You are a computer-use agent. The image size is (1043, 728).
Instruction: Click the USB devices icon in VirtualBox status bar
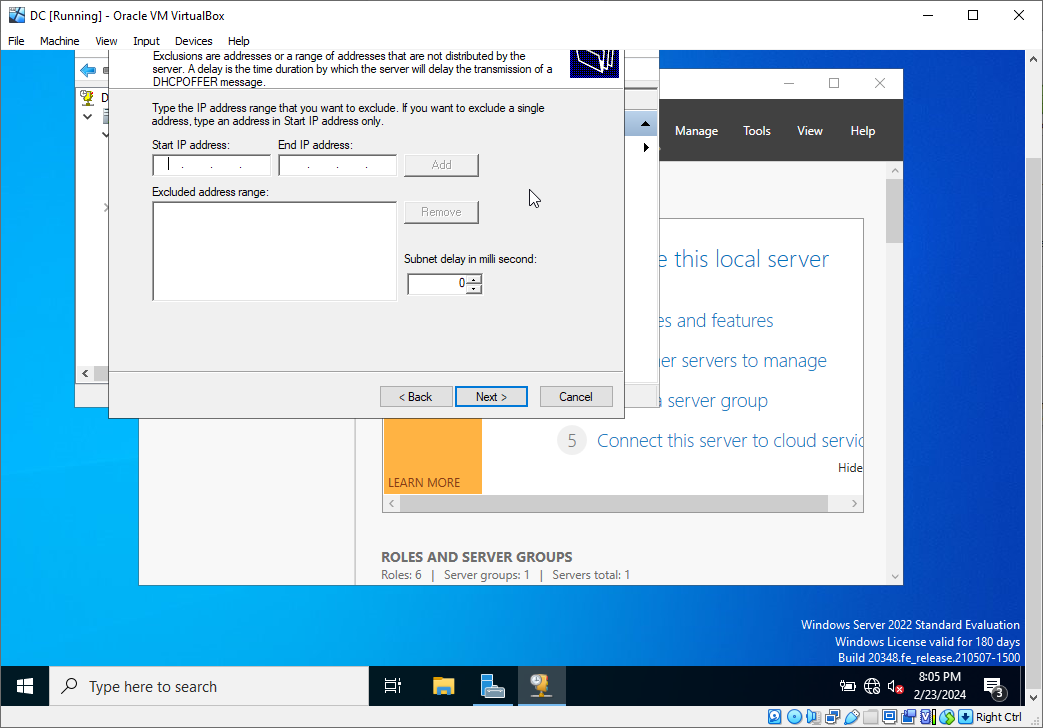coord(850,716)
